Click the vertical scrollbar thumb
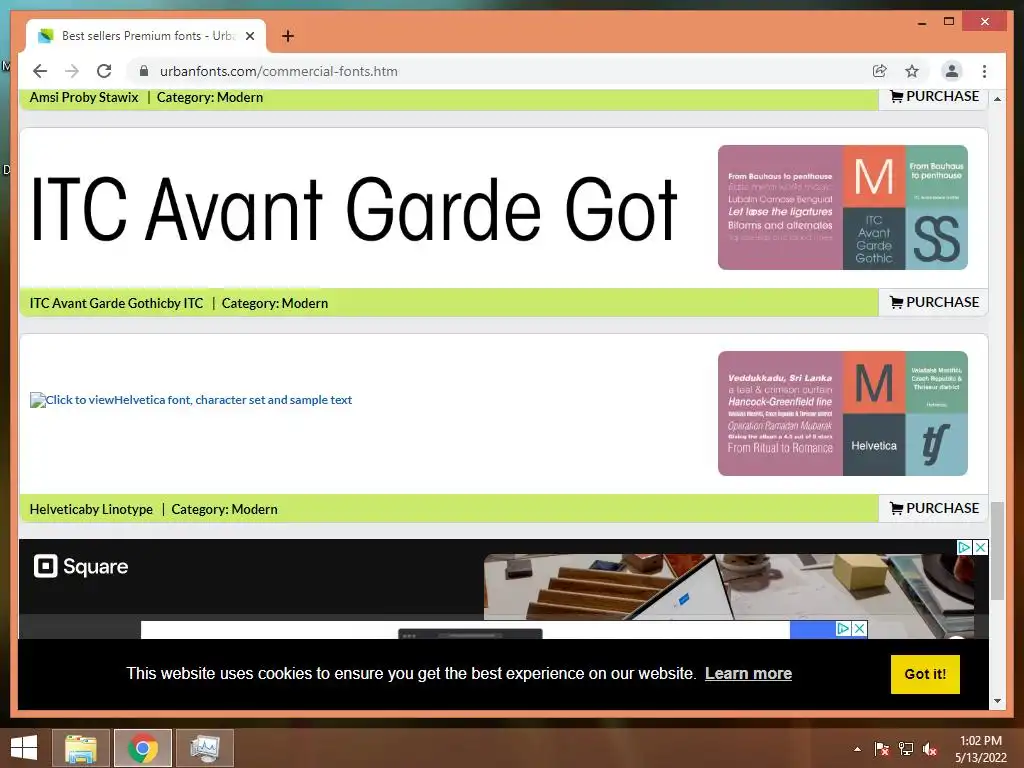The width and height of the screenshot is (1024, 768). coord(997,551)
